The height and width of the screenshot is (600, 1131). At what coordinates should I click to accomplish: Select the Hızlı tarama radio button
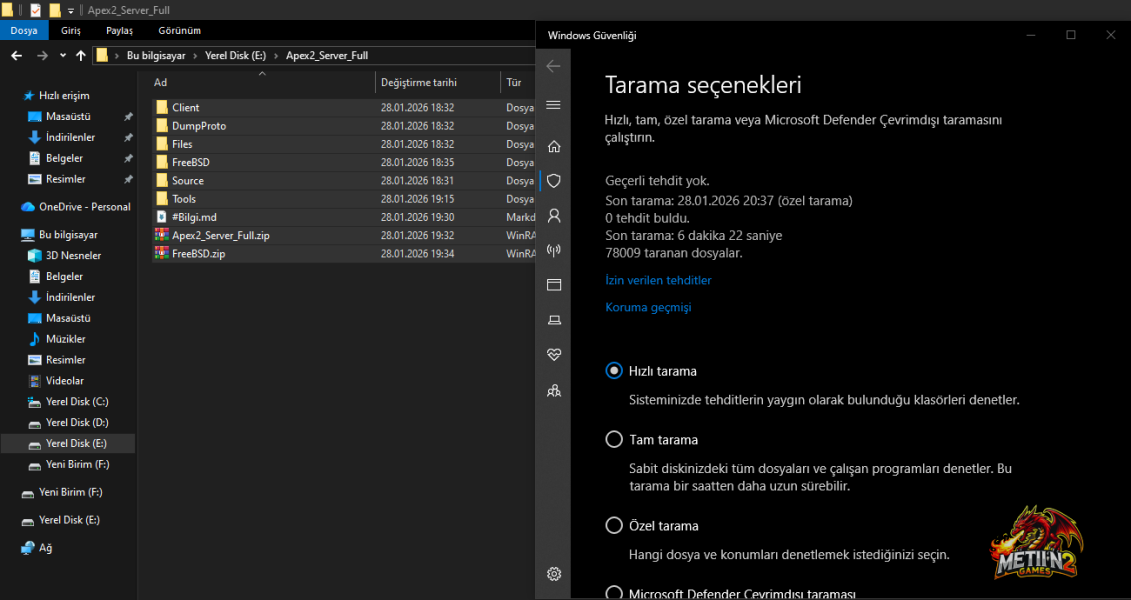tap(614, 371)
